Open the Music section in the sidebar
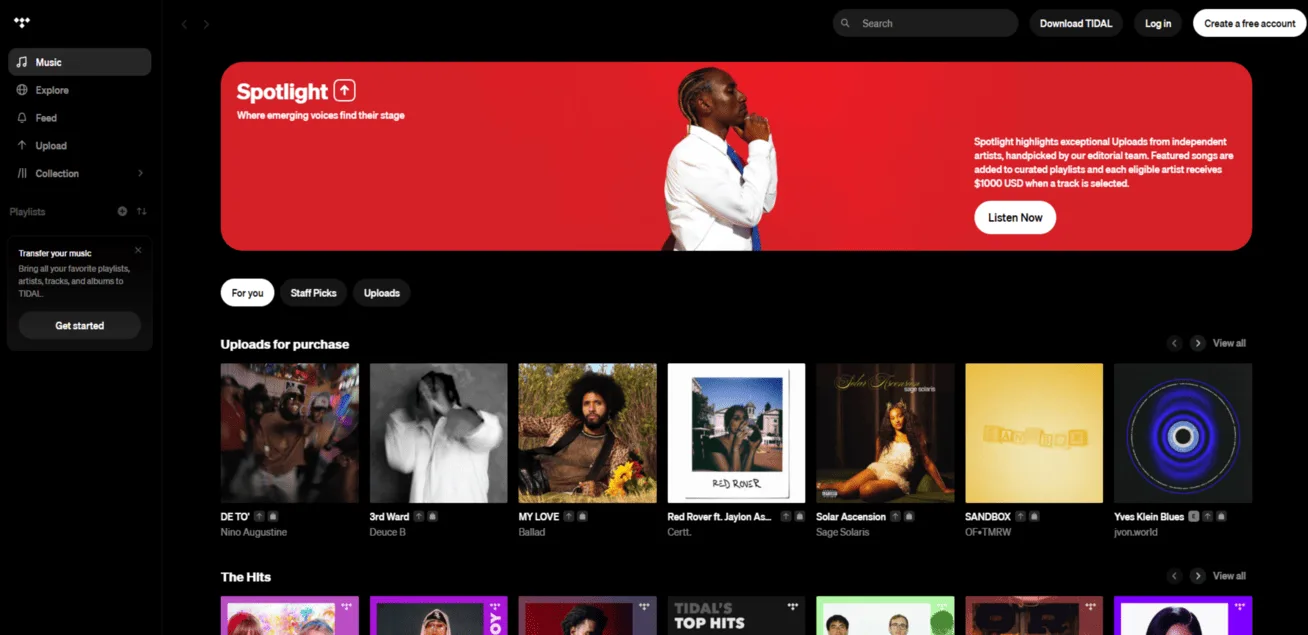The height and width of the screenshot is (635, 1308). tap(80, 62)
